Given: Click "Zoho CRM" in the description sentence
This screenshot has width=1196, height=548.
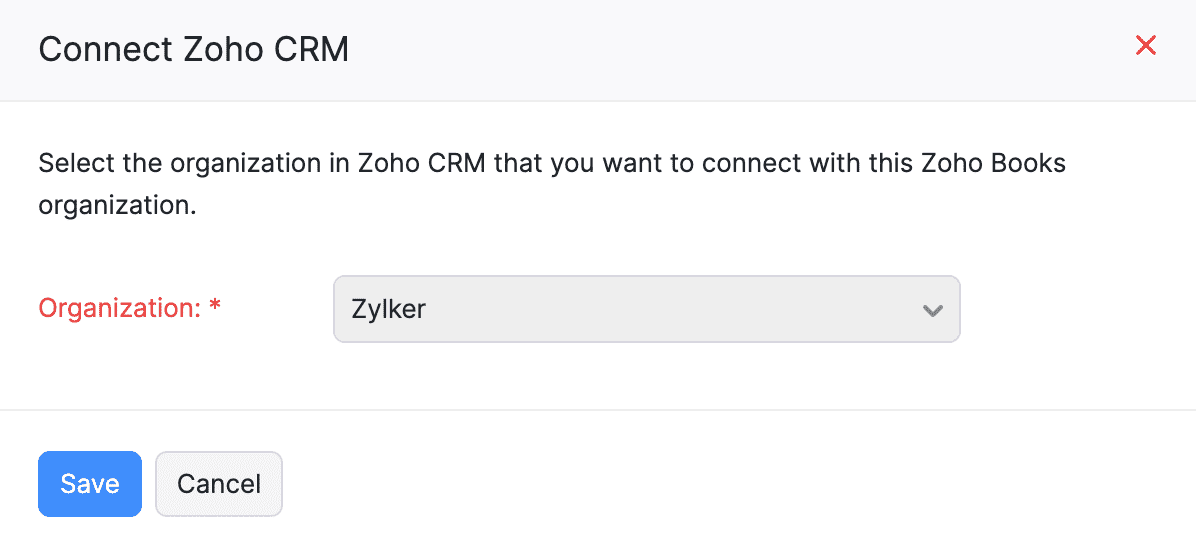Looking at the screenshot, I should coord(421,163).
